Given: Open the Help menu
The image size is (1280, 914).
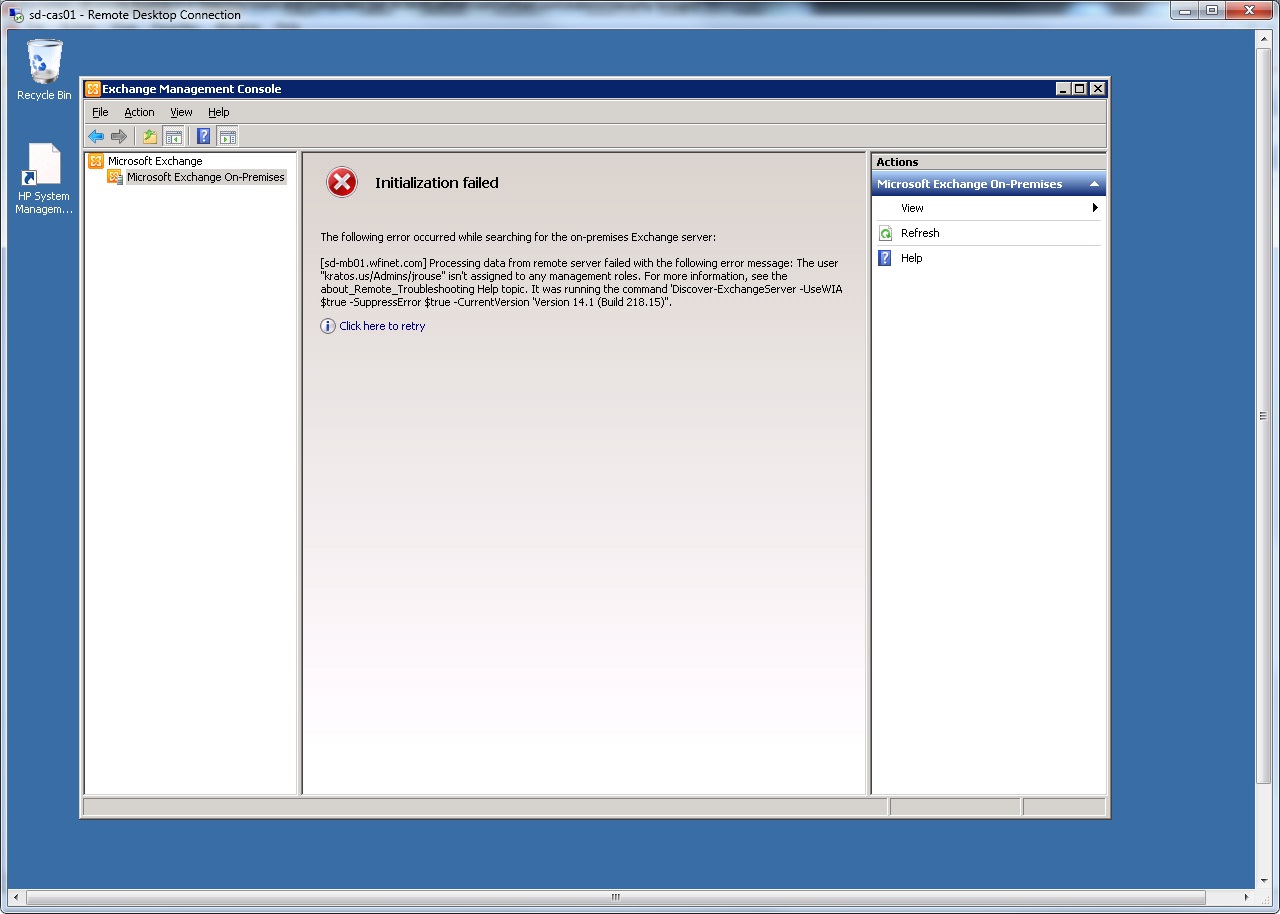Looking at the screenshot, I should click(219, 112).
